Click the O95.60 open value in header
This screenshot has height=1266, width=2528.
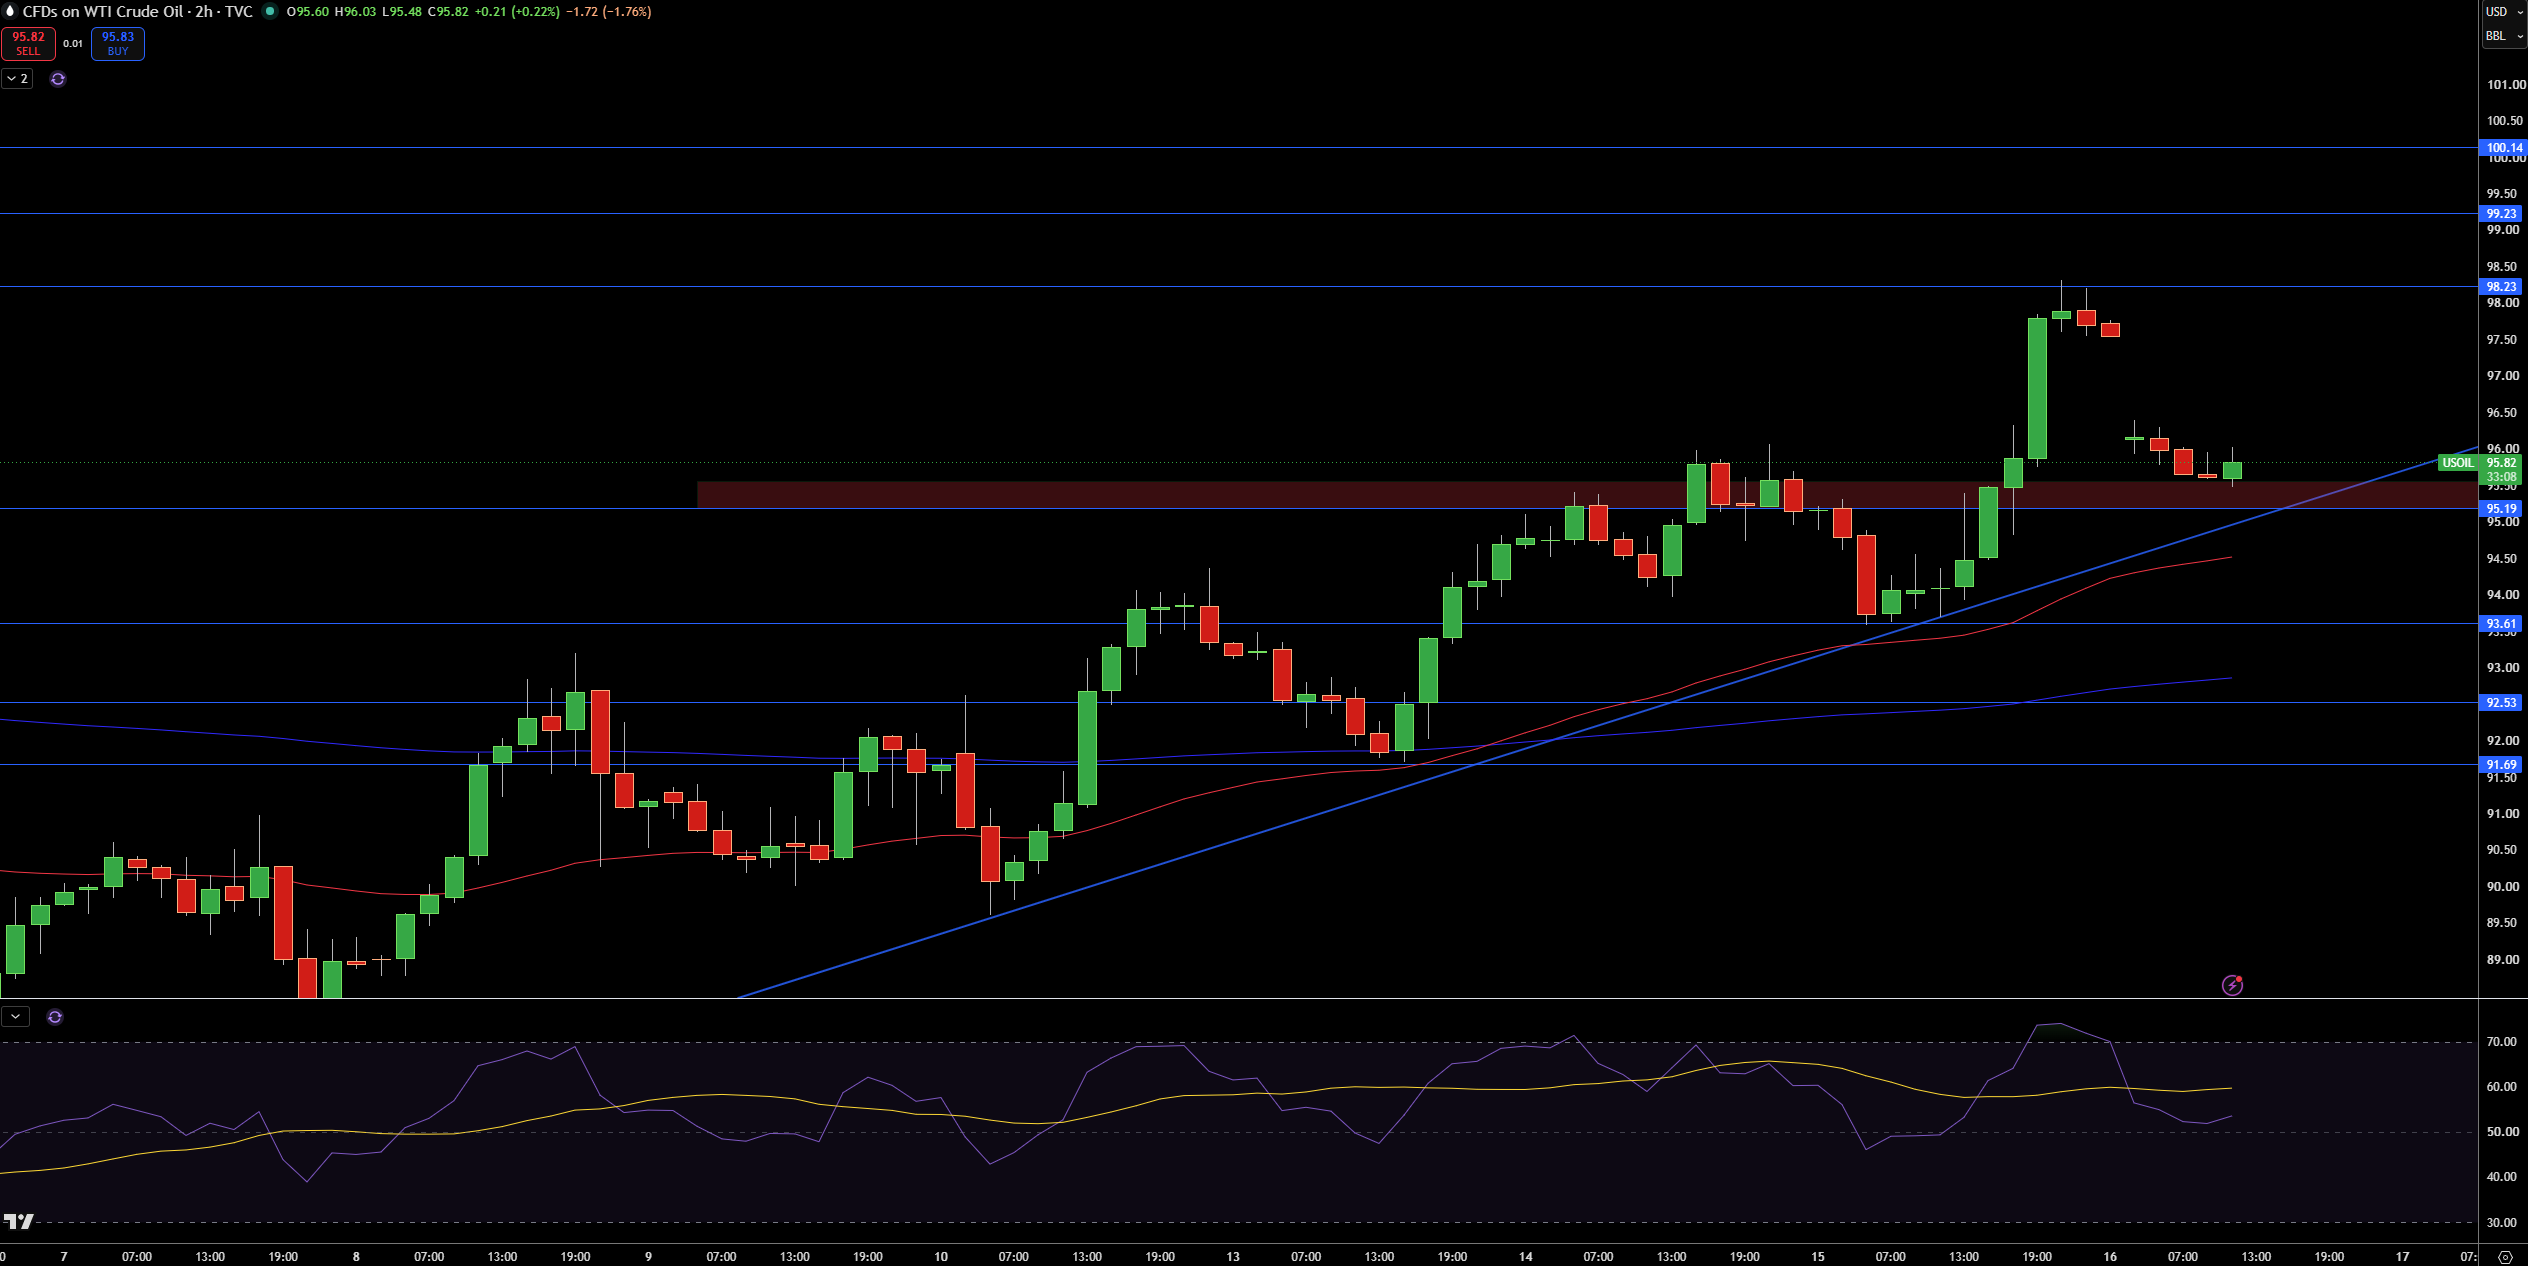click(308, 12)
